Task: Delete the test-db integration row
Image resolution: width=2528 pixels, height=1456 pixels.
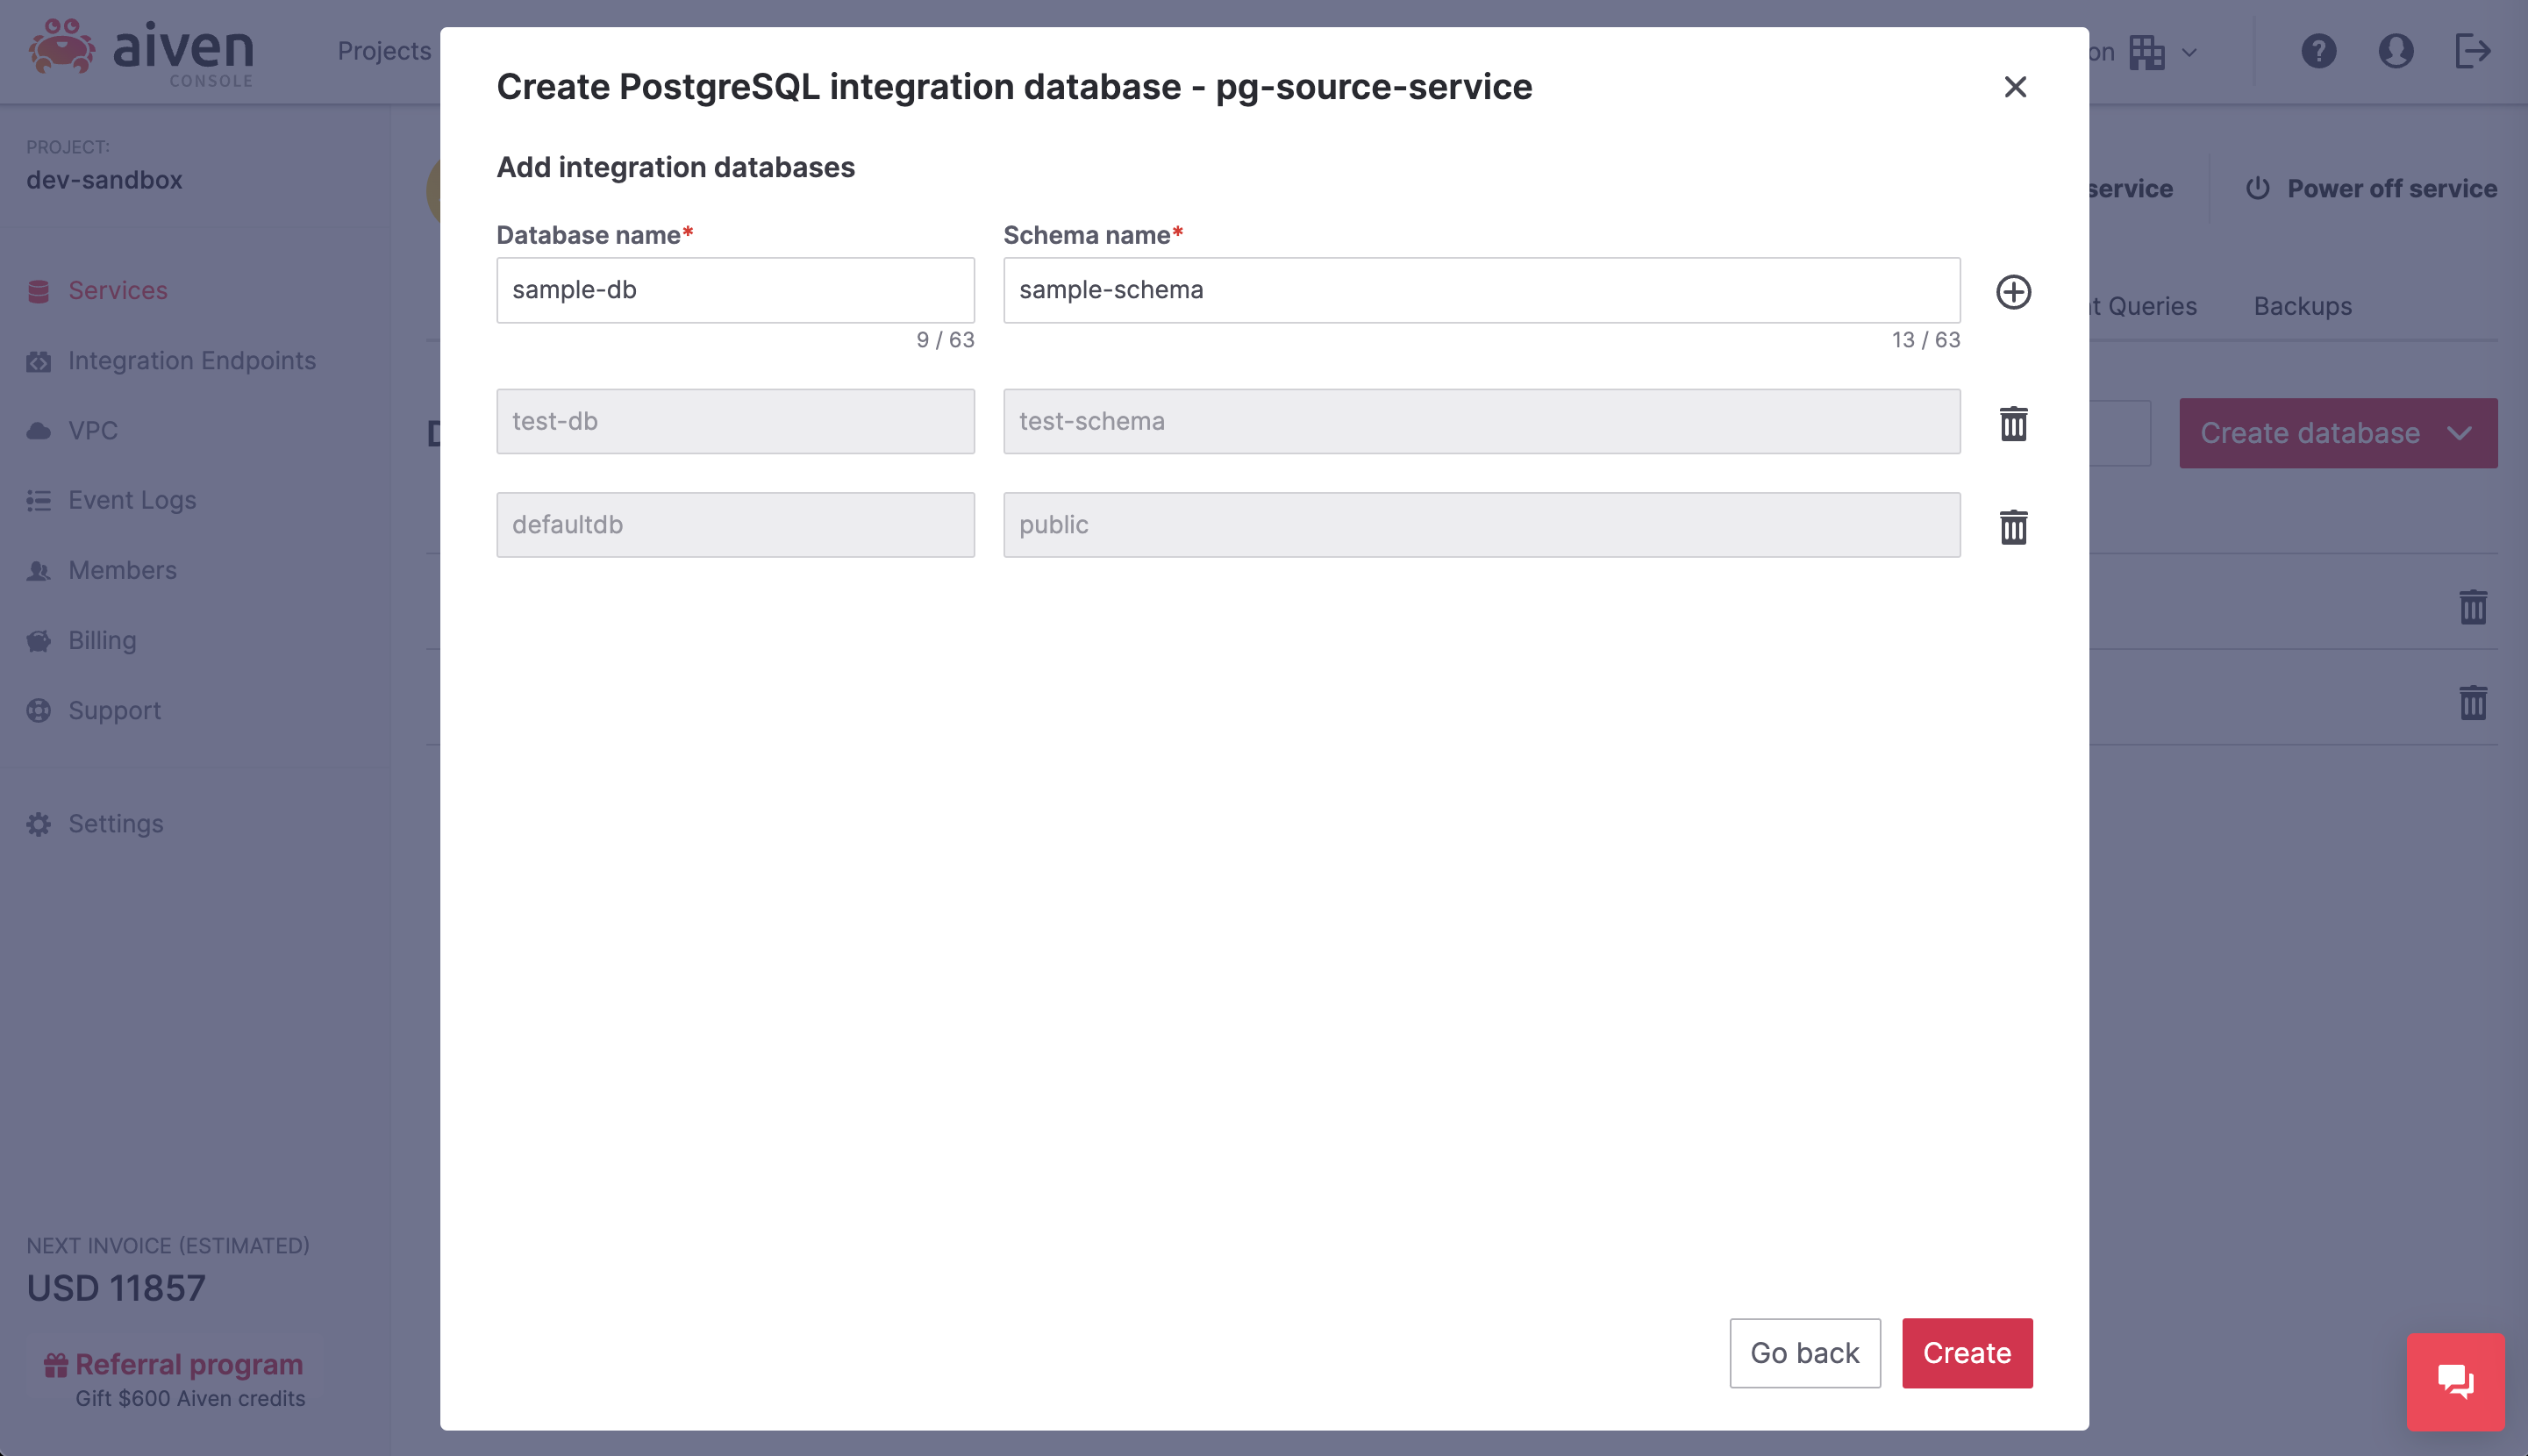Action: 2013,423
